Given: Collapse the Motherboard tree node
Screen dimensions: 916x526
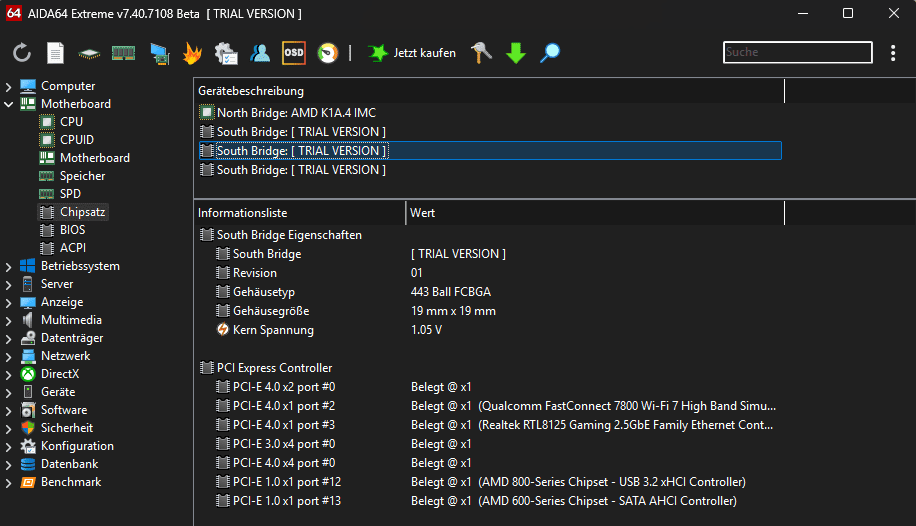Looking at the screenshot, I should point(8,105).
